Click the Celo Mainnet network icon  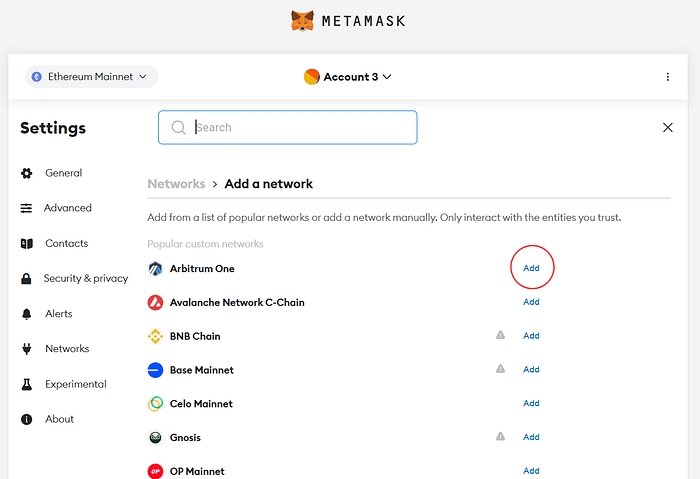coord(155,404)
